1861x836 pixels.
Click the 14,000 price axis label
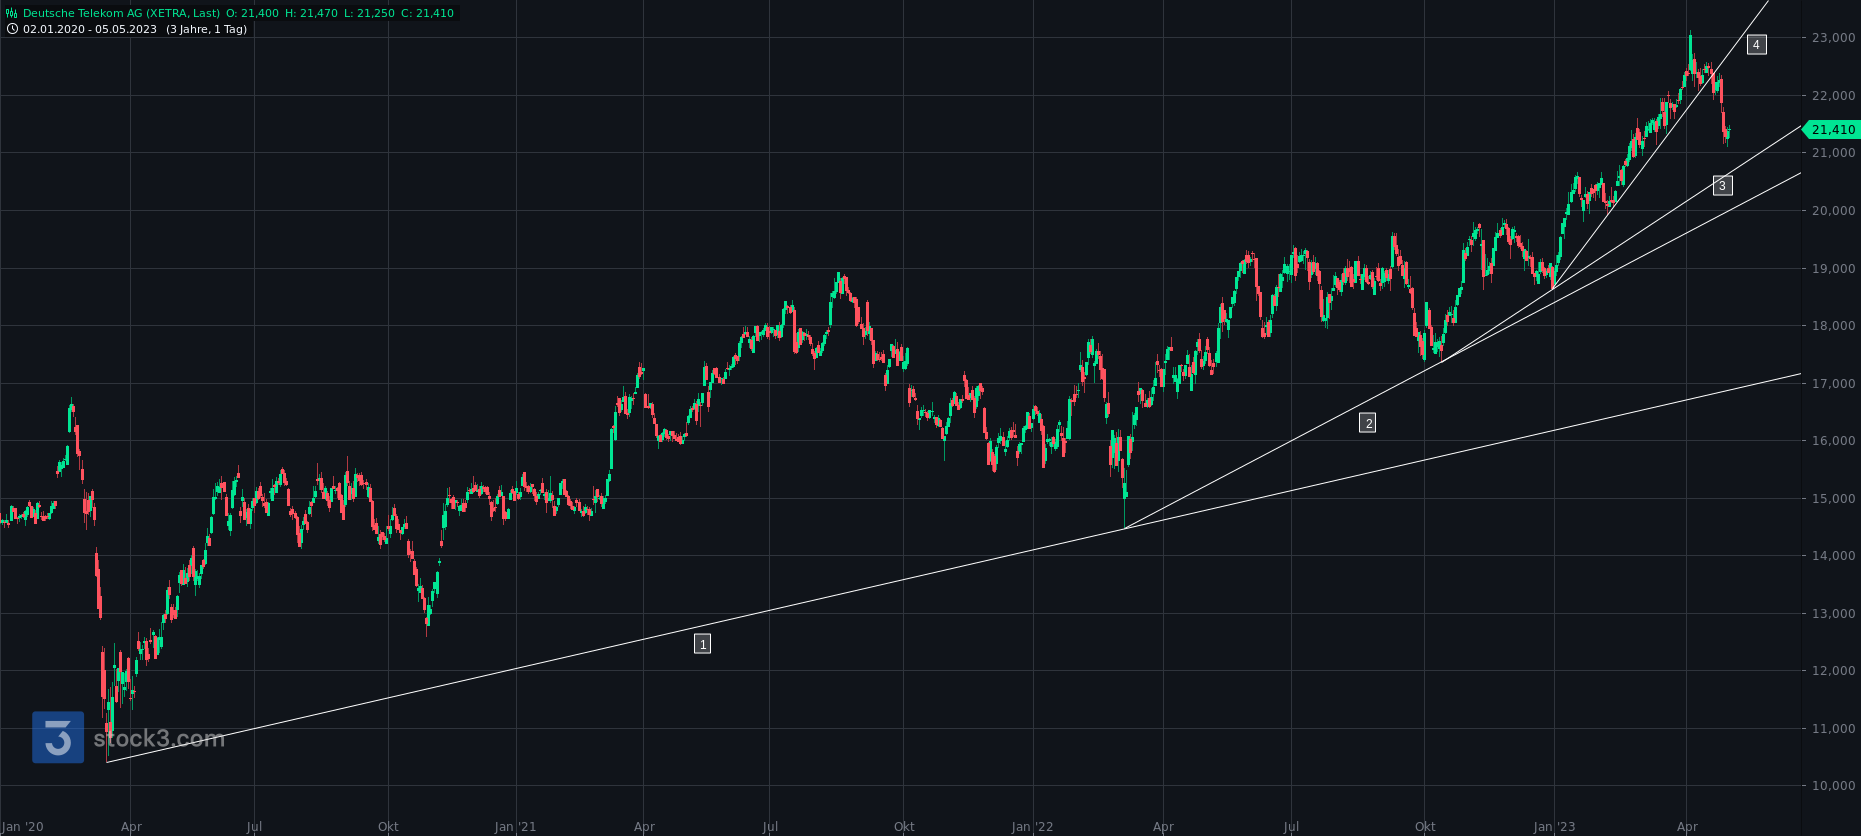(x=1834, y=556)
